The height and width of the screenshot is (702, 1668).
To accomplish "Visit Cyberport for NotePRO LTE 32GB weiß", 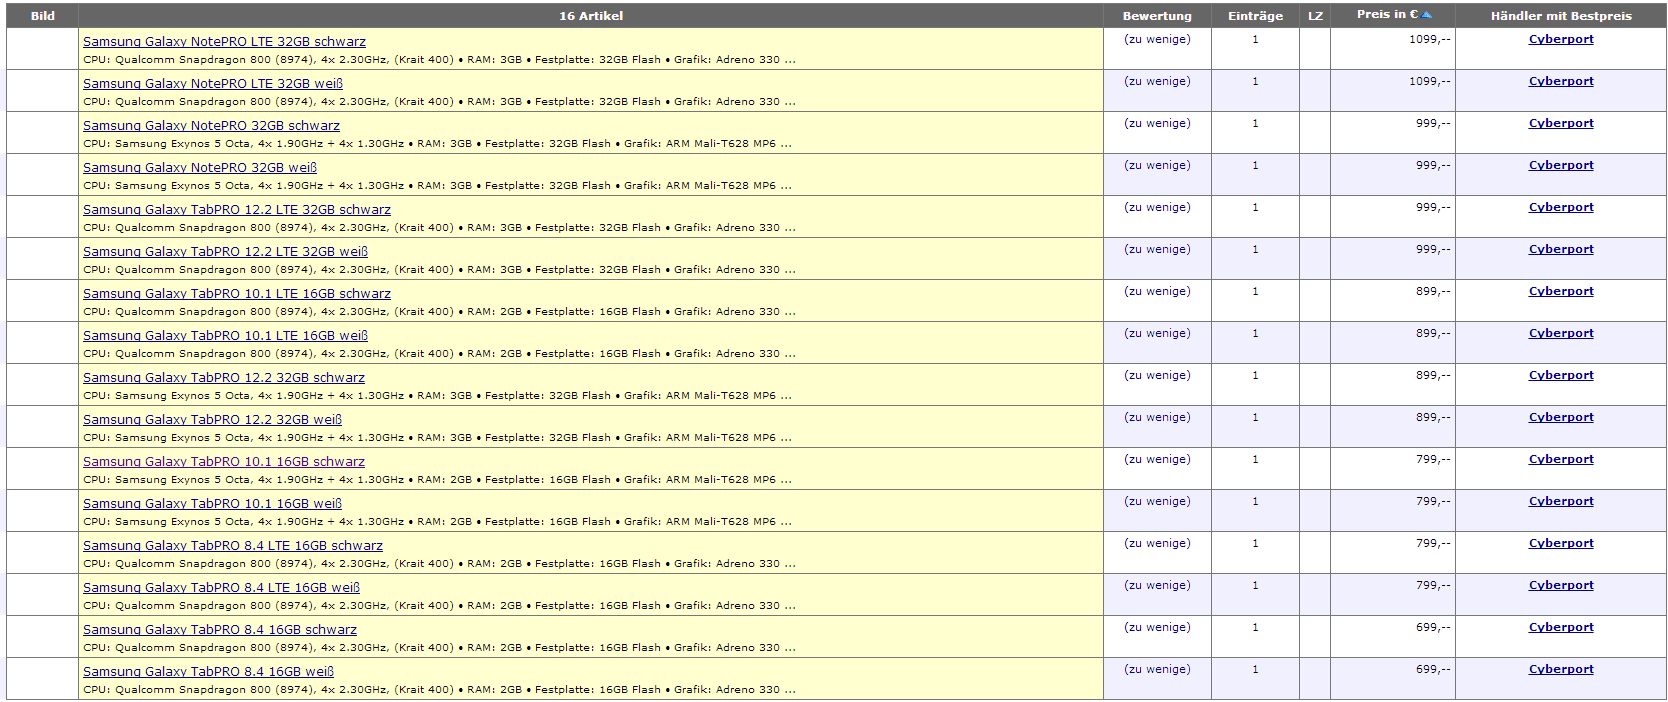I will 1561,82.
